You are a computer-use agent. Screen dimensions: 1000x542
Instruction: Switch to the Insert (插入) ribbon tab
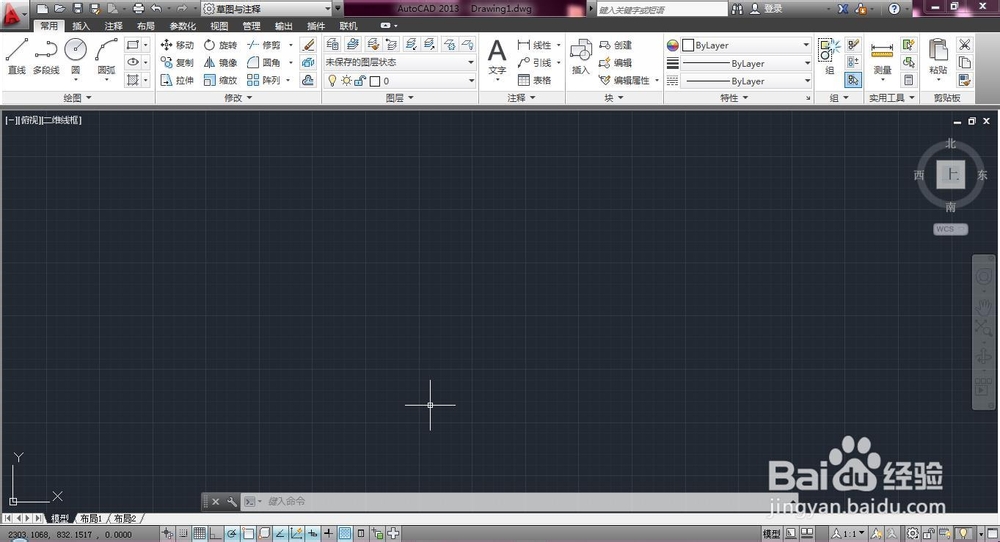81,26
